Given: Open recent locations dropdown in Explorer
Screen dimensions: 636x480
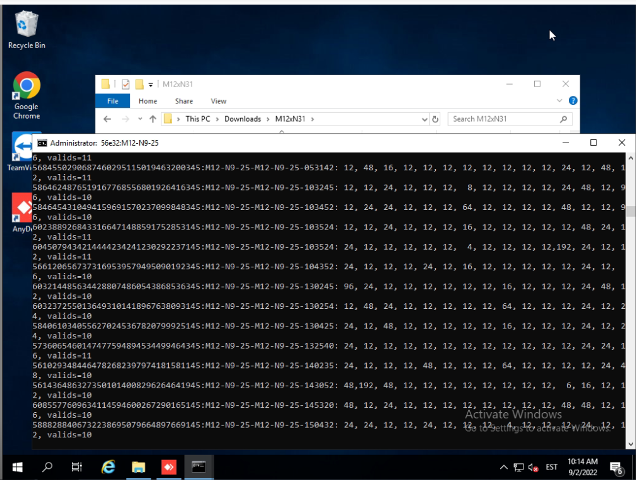Looking at the screenshot, I should coord(140,119).
